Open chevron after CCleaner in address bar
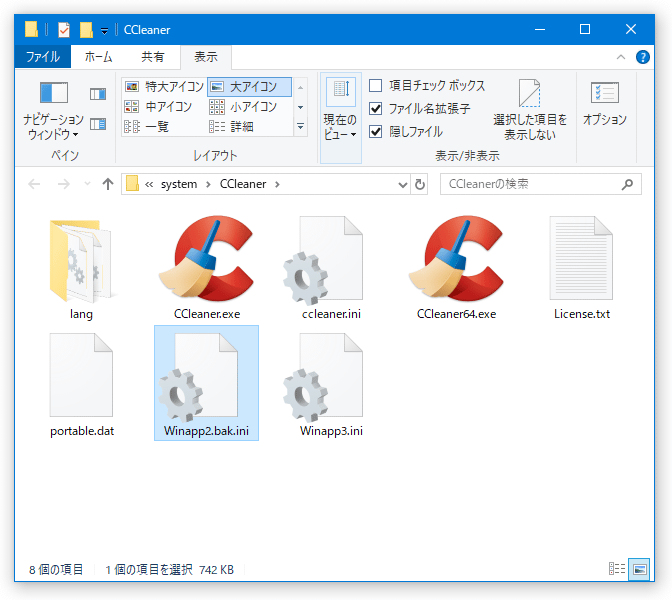Viewport: 672px width, 600px height. pos(277,185)
